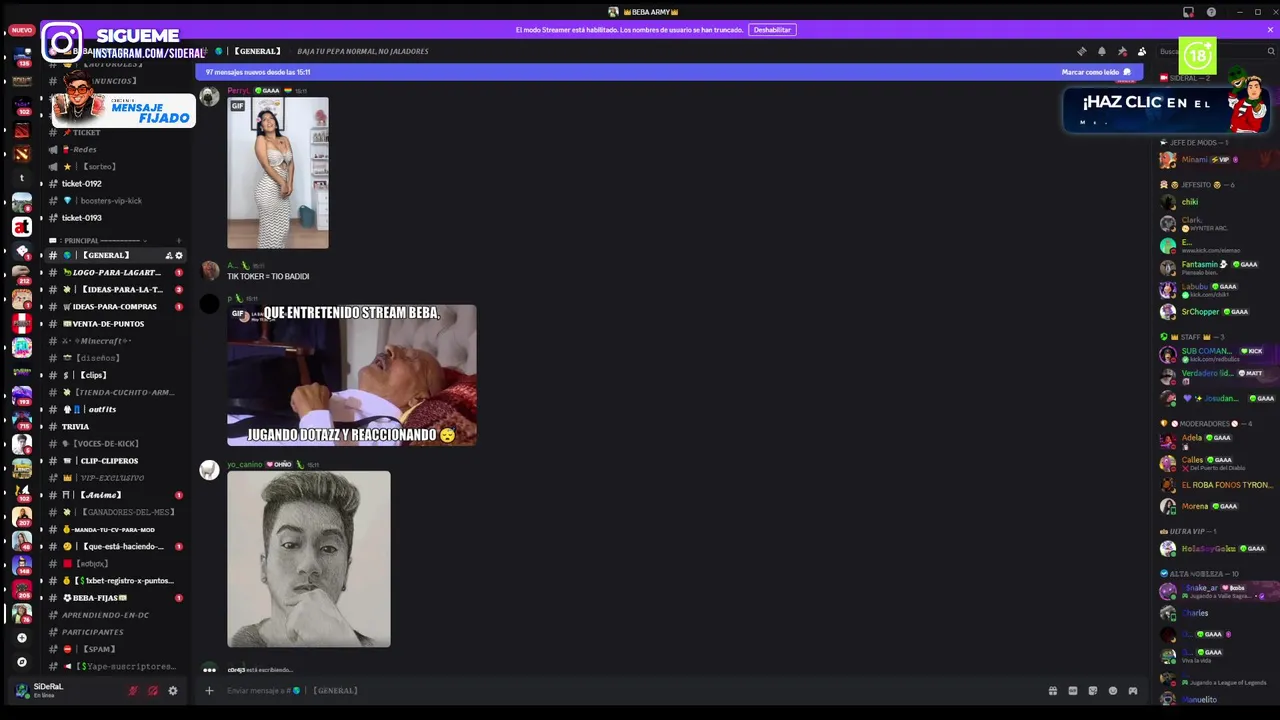Open the TRIVIA channel
1280x720 pixels.
[x=115, y=426]
